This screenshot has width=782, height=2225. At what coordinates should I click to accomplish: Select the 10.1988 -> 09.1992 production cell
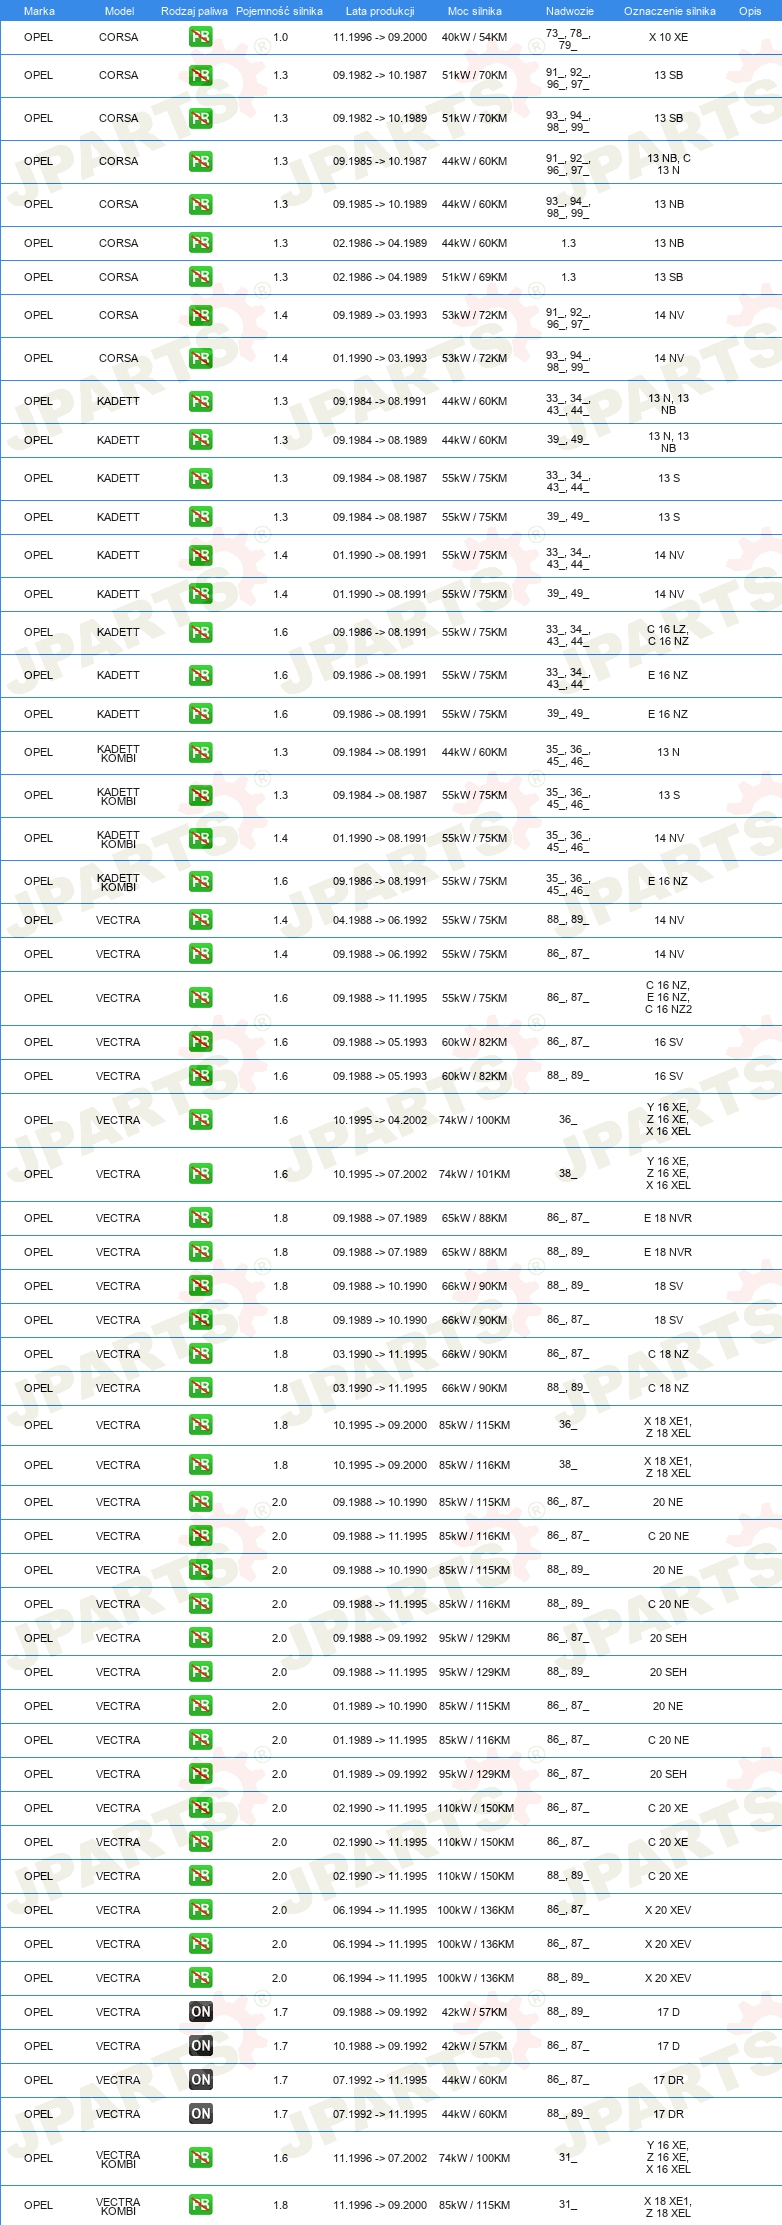click(x=380, y=2046)
